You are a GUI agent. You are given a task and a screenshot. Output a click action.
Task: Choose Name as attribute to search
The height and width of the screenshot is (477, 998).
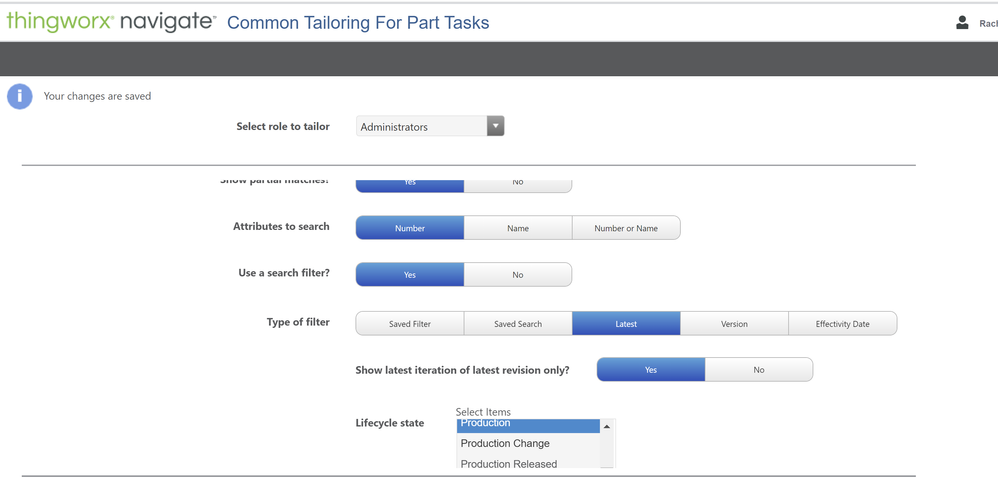(518, 228)
